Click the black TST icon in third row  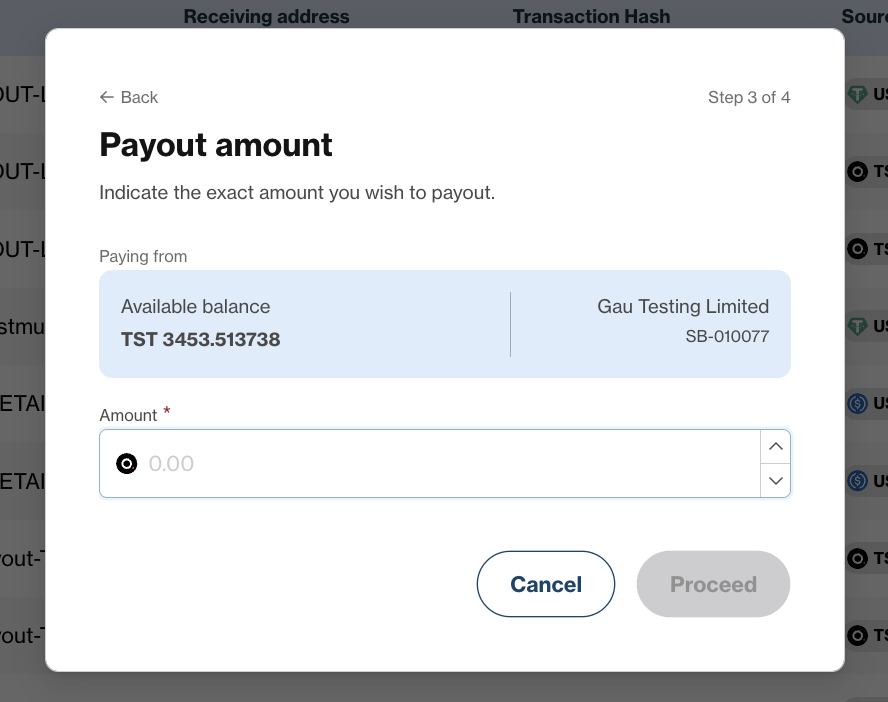[x=857, y=249]
